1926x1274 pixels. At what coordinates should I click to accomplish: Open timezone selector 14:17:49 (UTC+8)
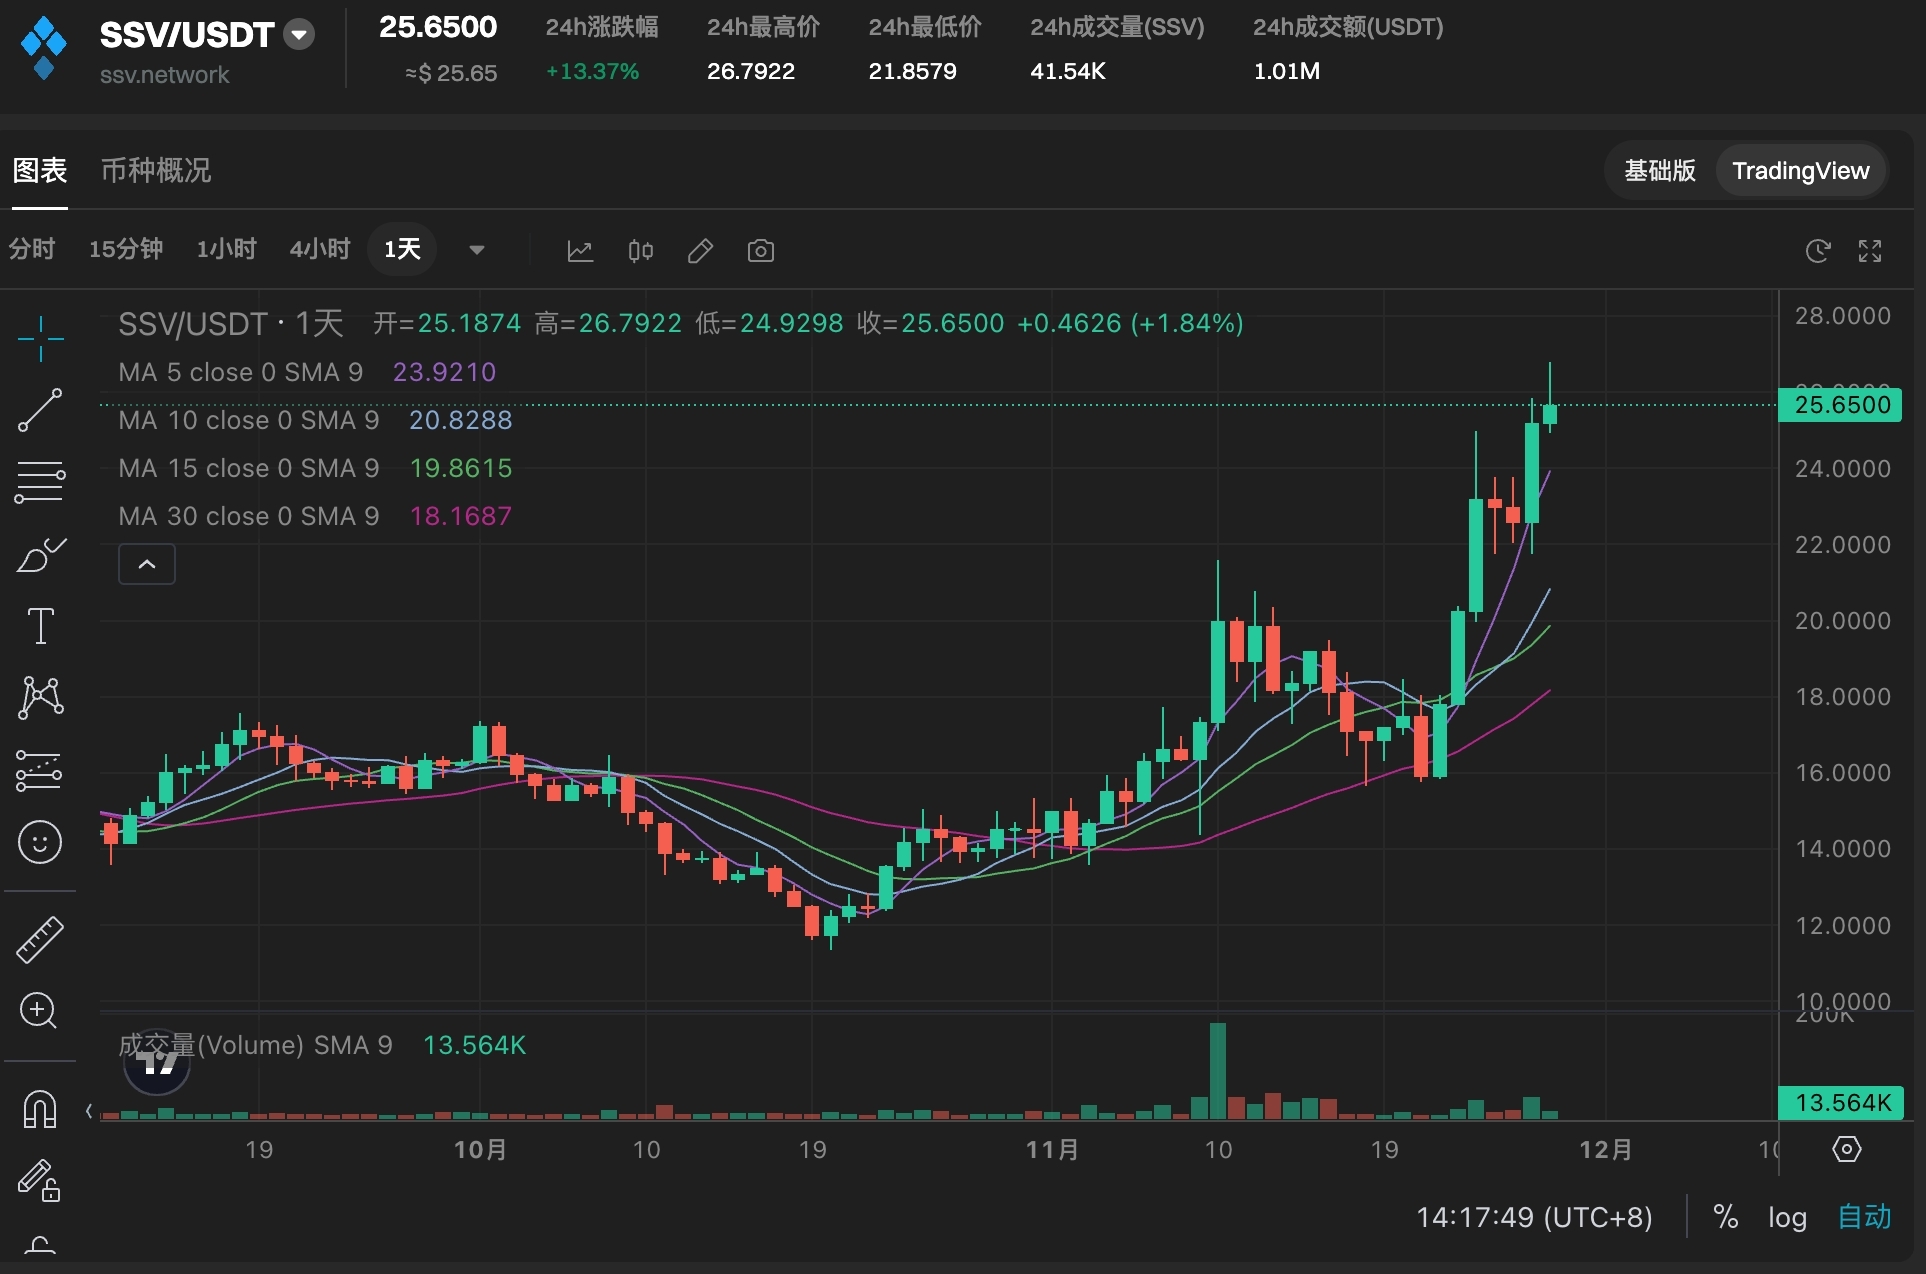(x=1534, y=1217)
